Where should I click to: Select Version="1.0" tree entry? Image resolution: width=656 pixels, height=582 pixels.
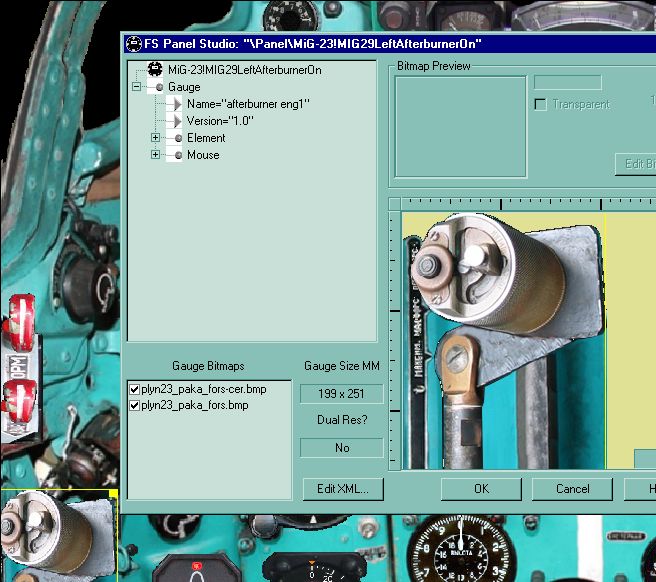pyautogui.click(x=220, y=121)
